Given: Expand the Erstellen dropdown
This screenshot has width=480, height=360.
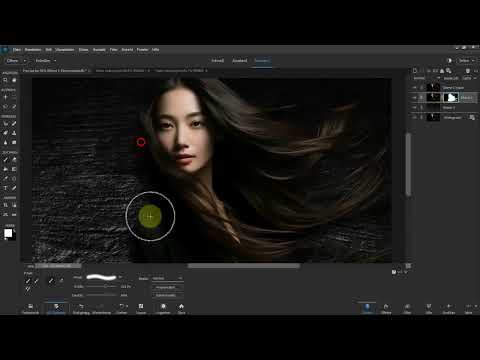Looking at the screenshot, I should coord(55,61).
